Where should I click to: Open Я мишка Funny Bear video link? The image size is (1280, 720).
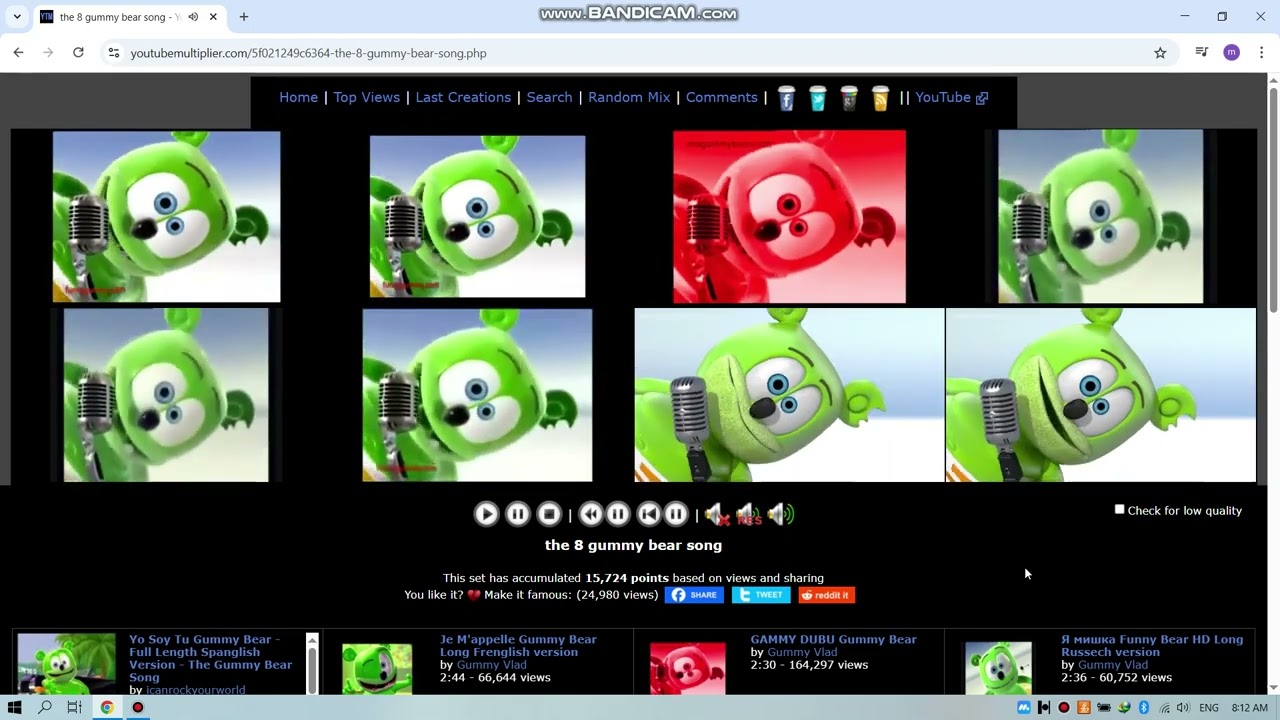1152,645
